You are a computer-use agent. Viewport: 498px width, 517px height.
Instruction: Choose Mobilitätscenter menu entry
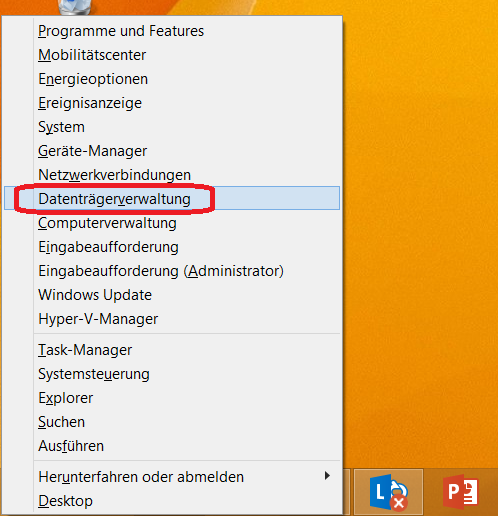[172, 55]
